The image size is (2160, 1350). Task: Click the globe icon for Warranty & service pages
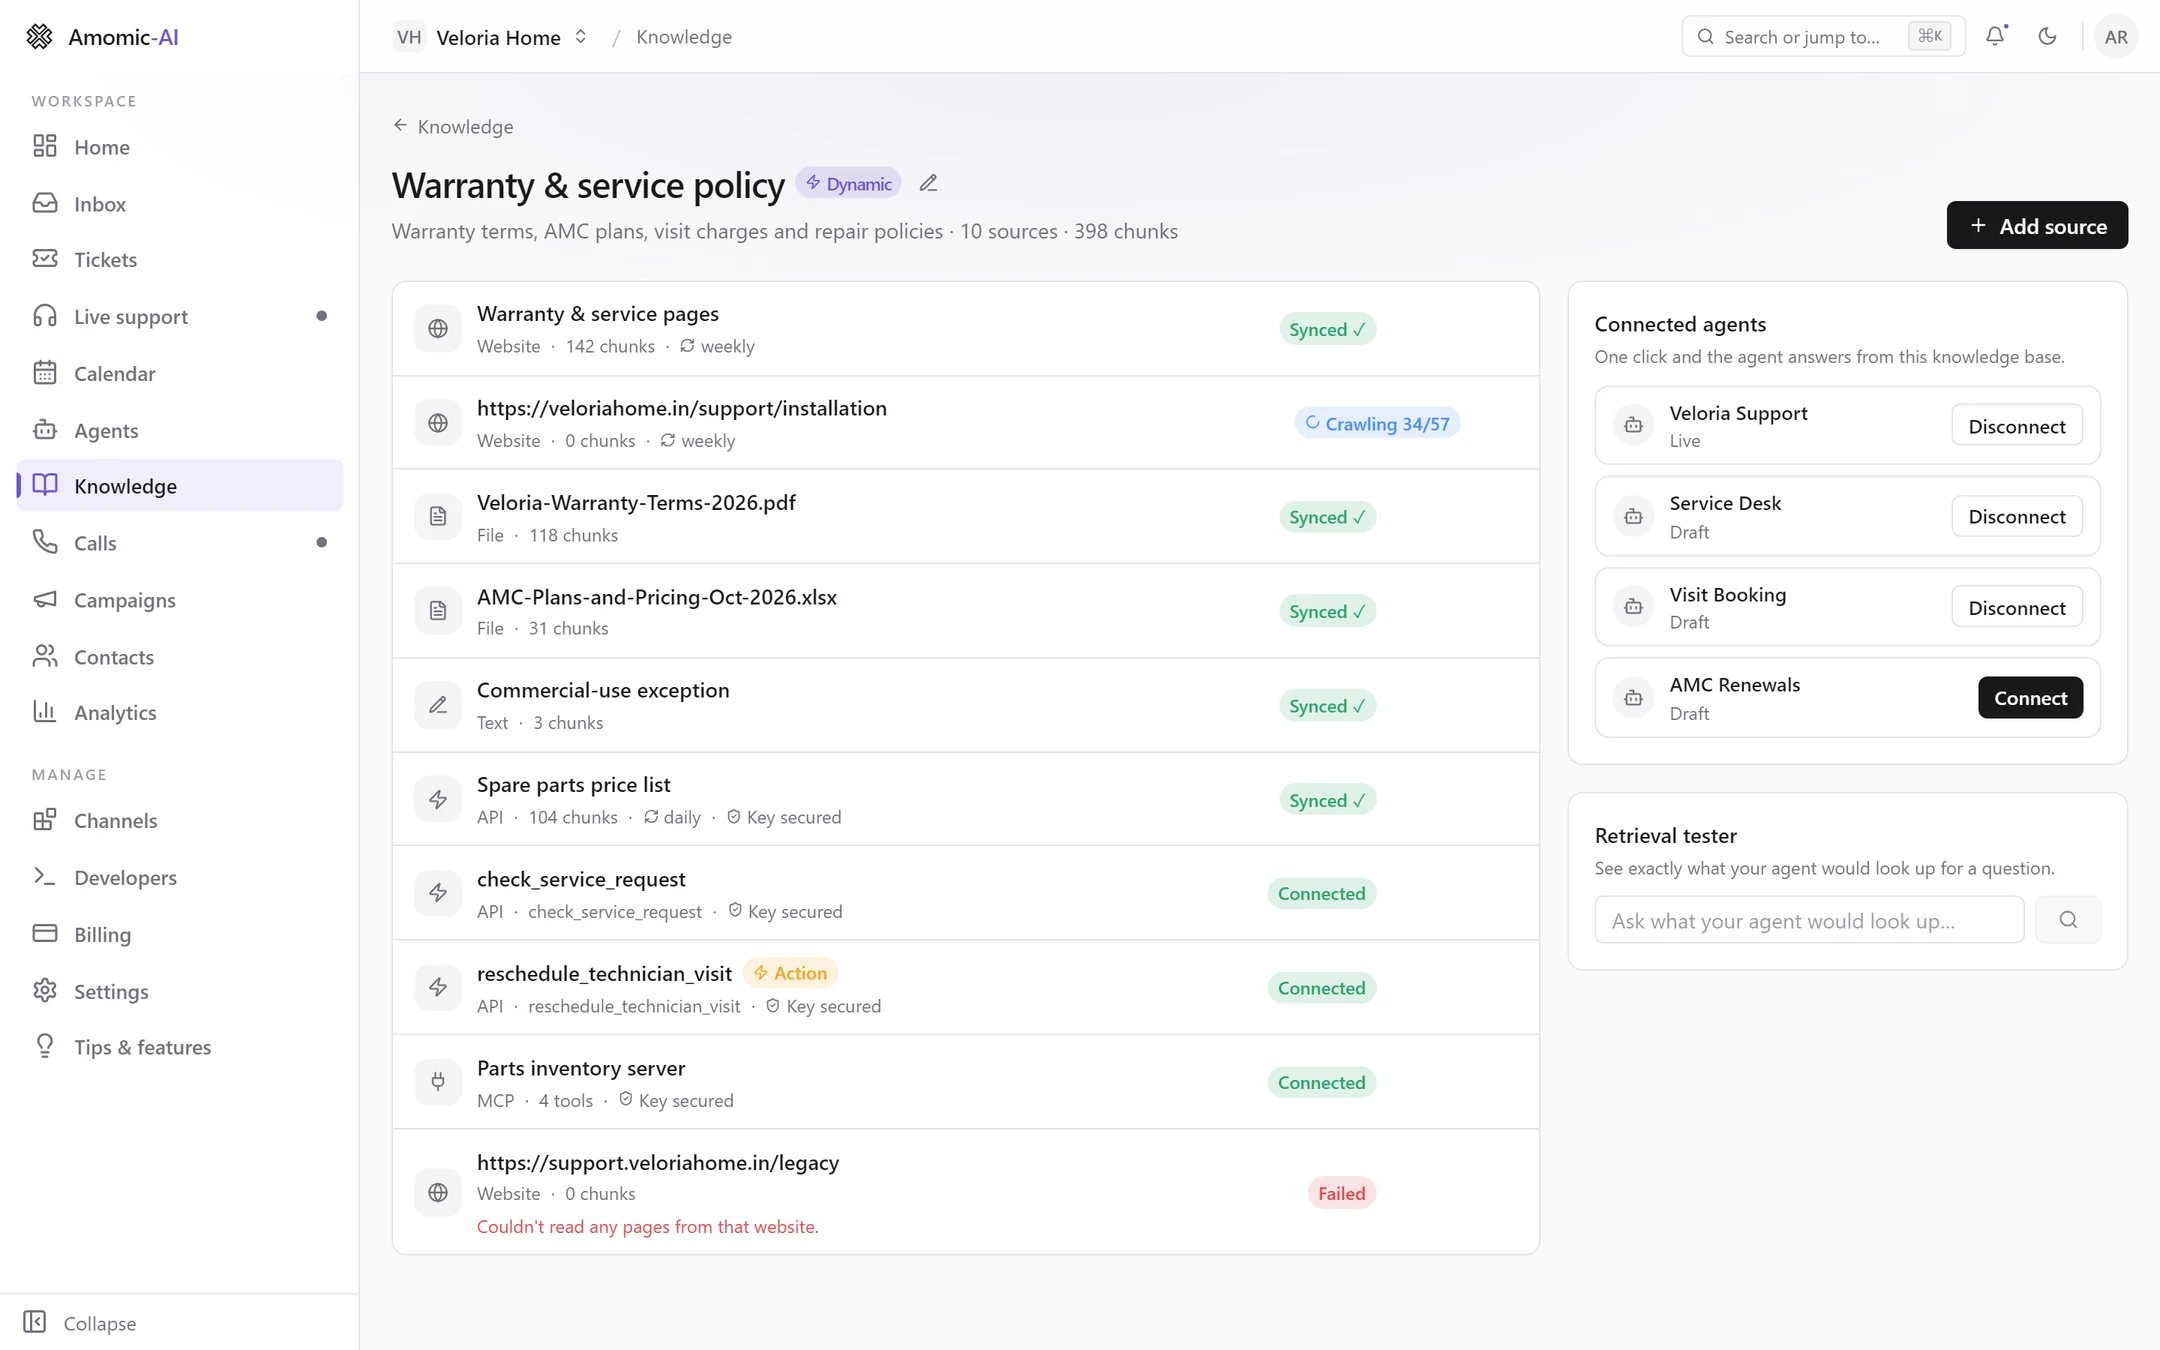point(438,329)
